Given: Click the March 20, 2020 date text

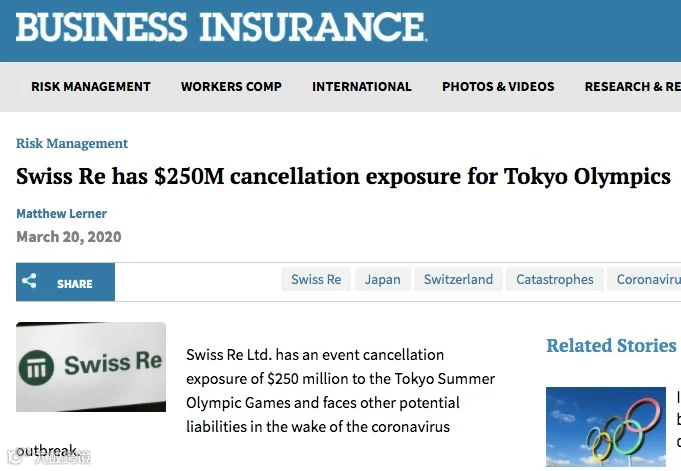Looking at the screenshot, I should pyautogui.click(x=69, y=237).
